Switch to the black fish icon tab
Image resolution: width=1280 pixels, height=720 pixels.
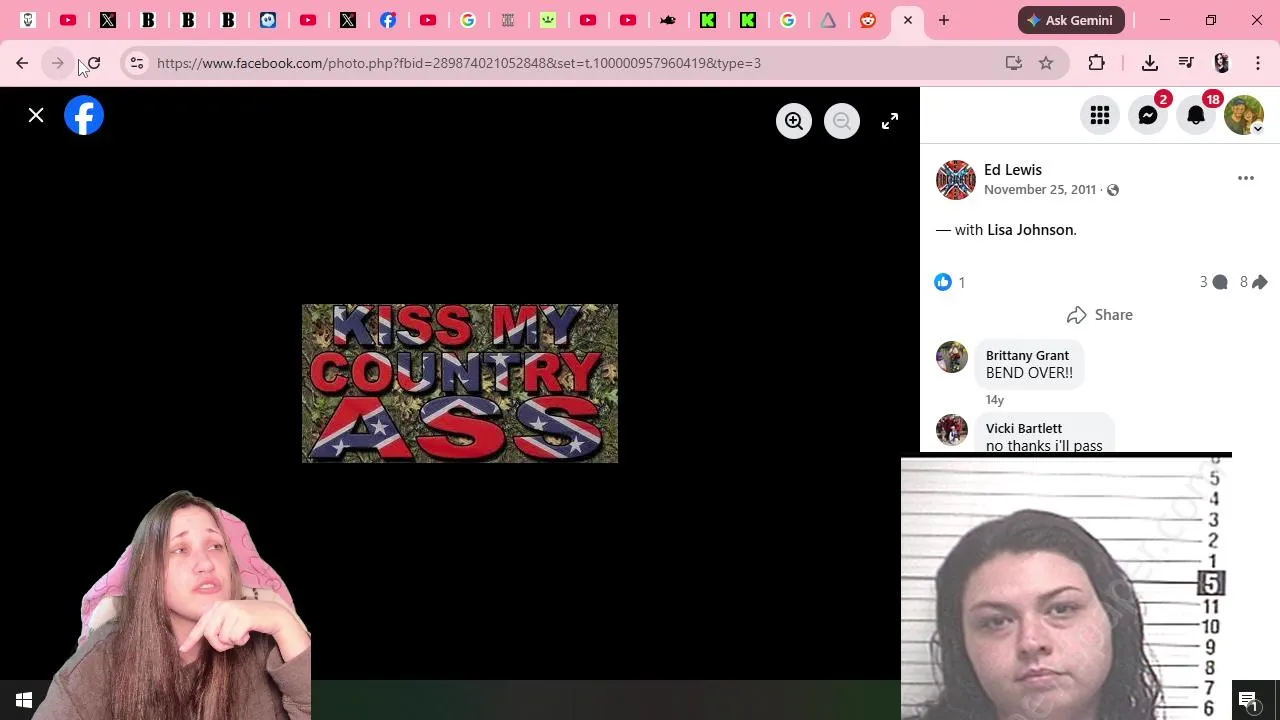668,20
